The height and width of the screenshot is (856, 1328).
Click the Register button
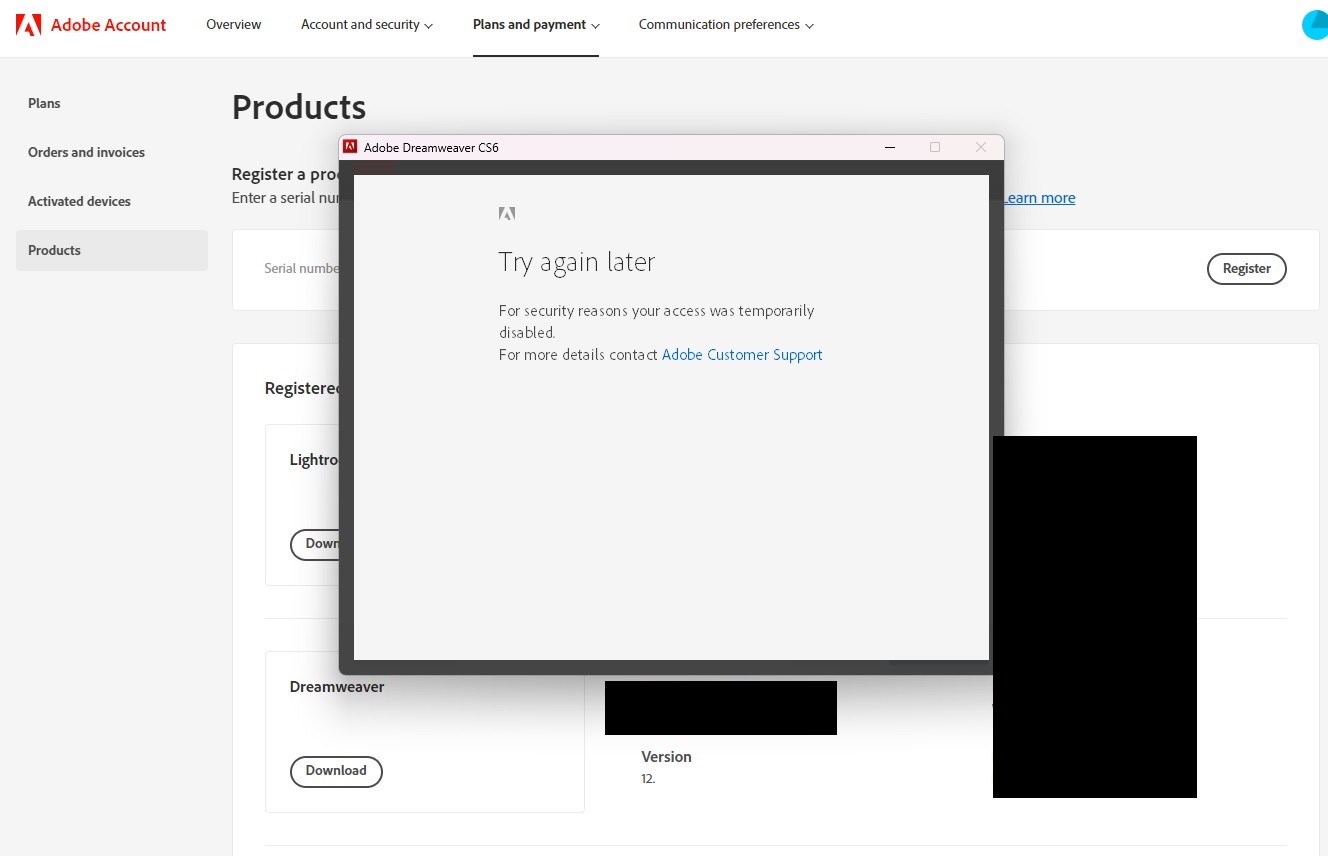(1246, 268)
